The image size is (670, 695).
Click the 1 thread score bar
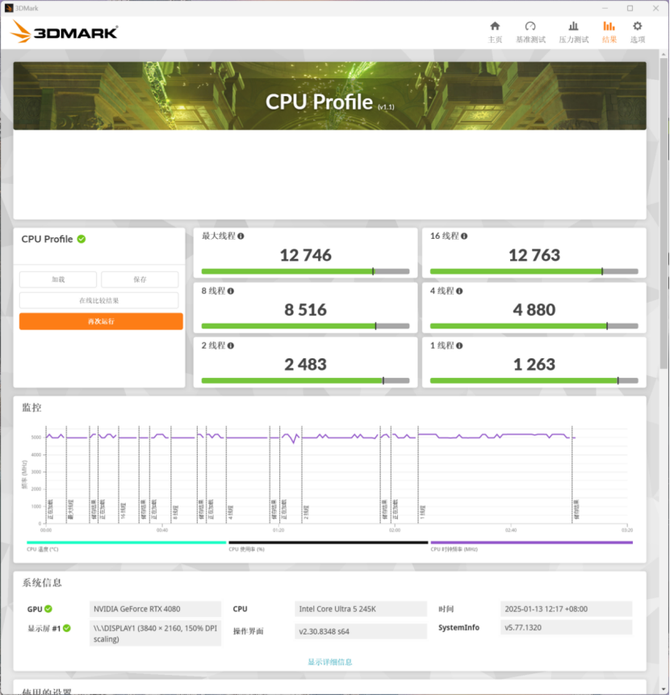[x=534, y=380]
